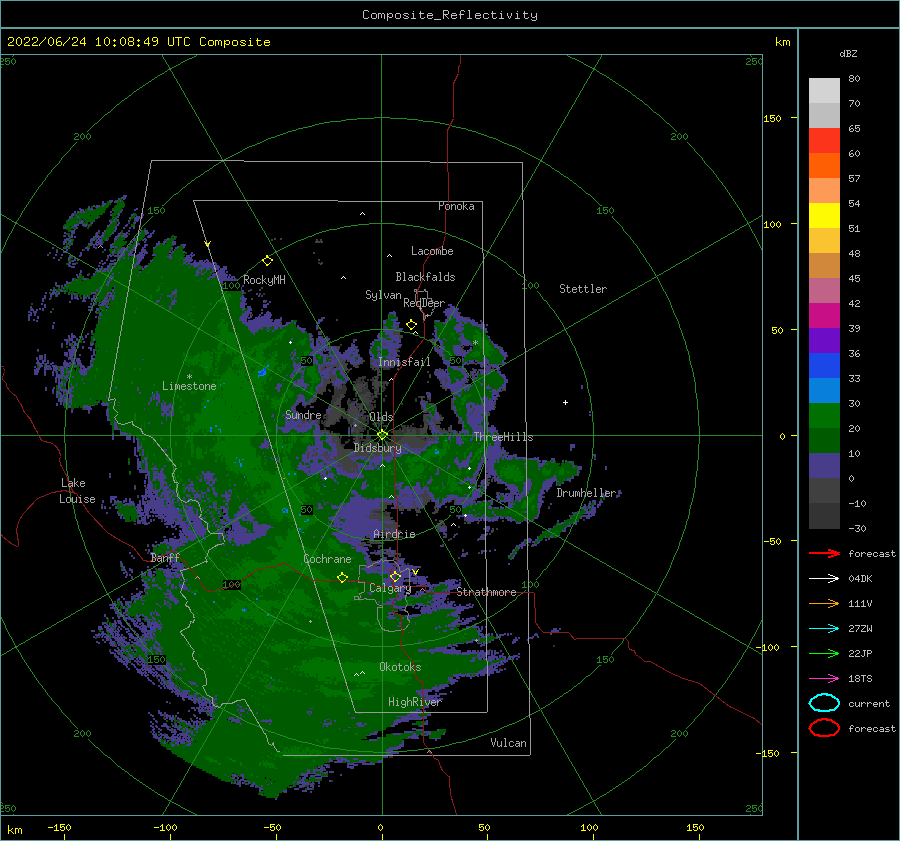This screenshot has height=841, width=900.
Task: Click yellow diamond marker beside RockyMH
Action: coord(267,261)
